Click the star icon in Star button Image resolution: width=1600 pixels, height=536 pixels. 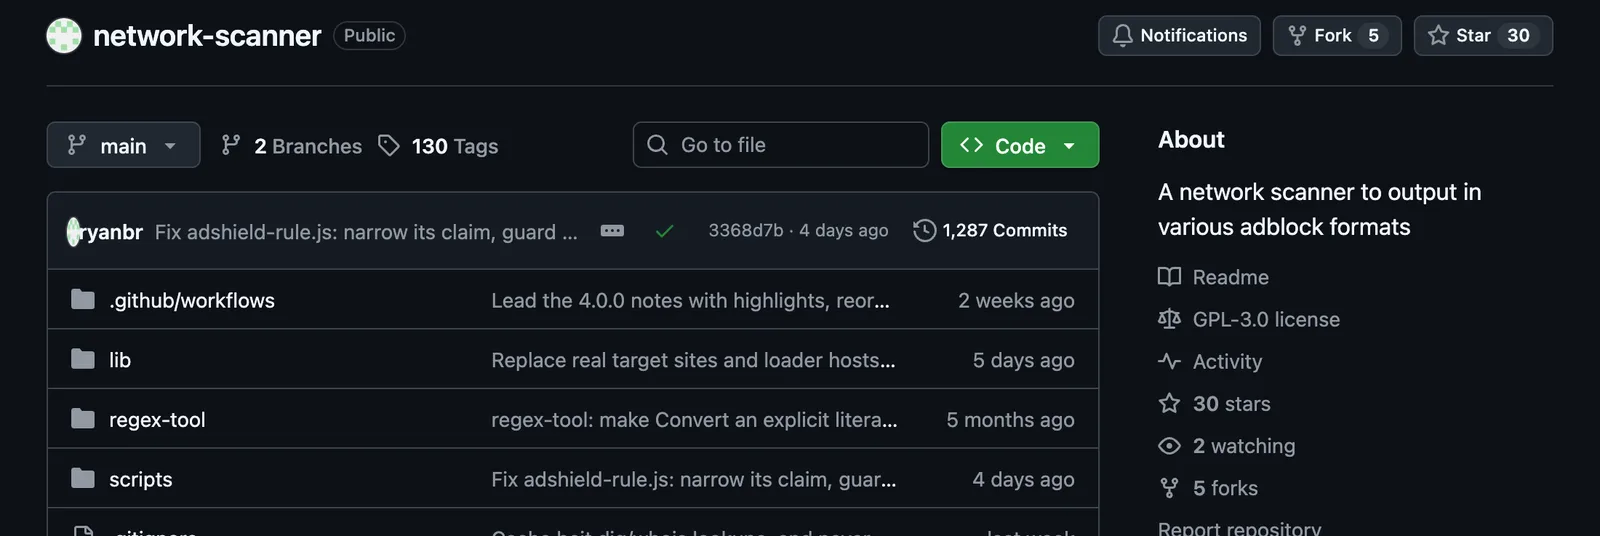(1438, 36)
